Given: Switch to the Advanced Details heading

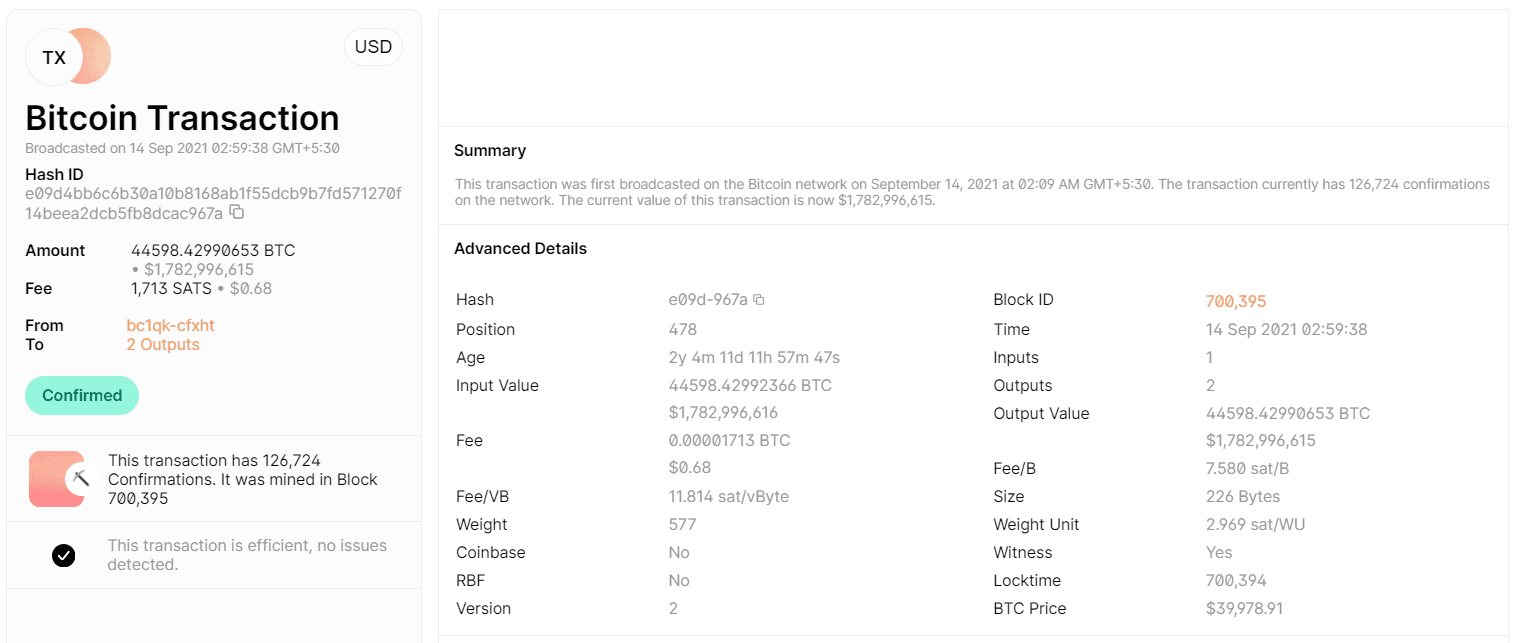Looking at the screenshot, I should click(520, 248).
